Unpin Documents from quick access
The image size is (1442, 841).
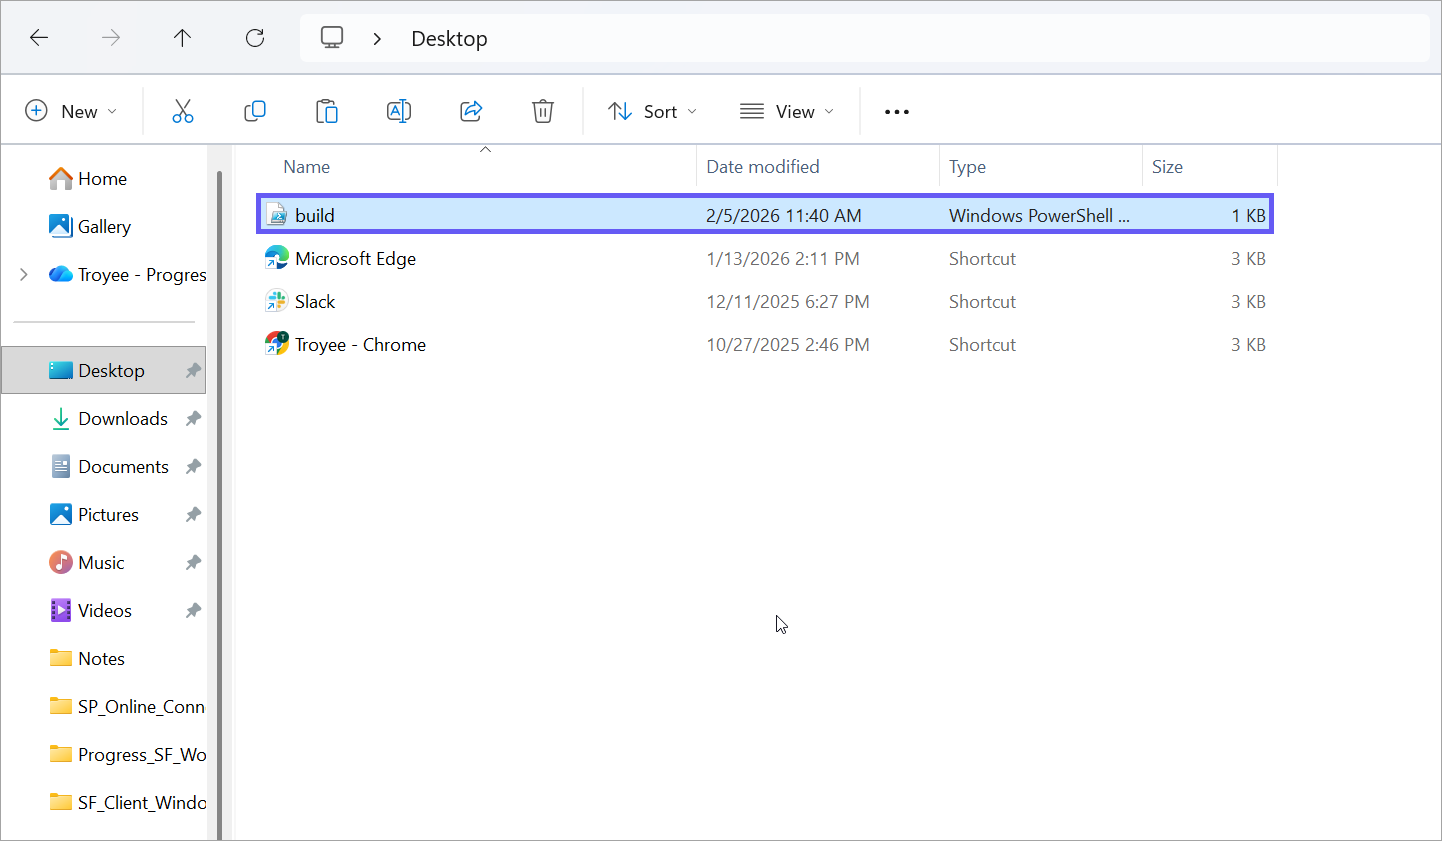tap(193, 466)
